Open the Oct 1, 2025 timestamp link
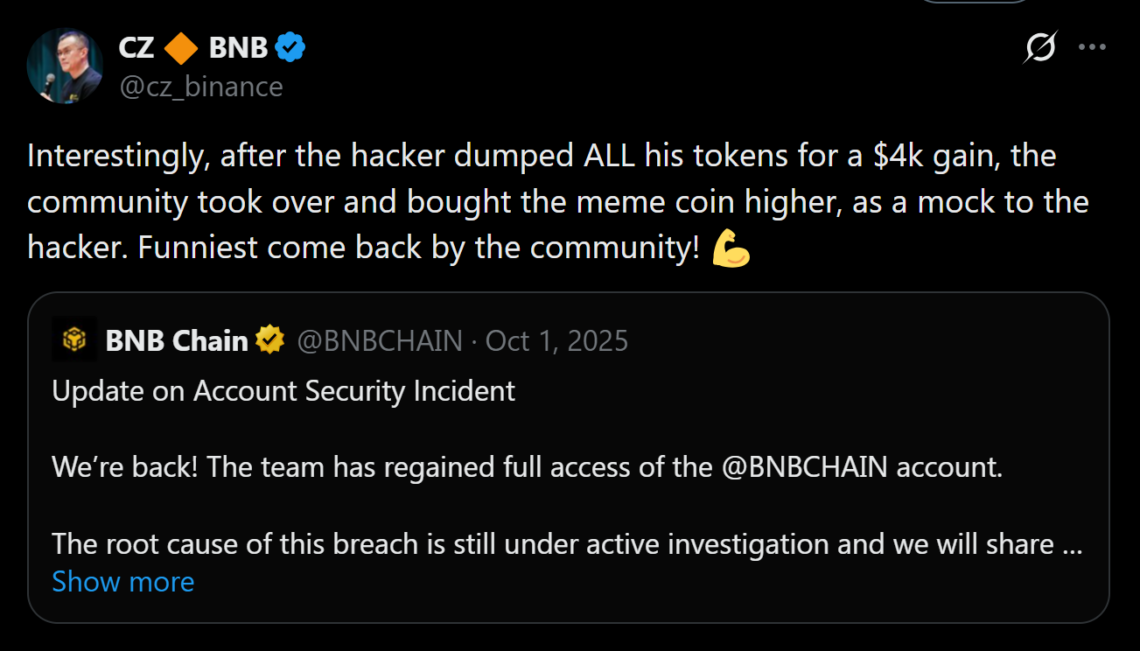This screenshot has width=1140, height=651. click(556, 340)
